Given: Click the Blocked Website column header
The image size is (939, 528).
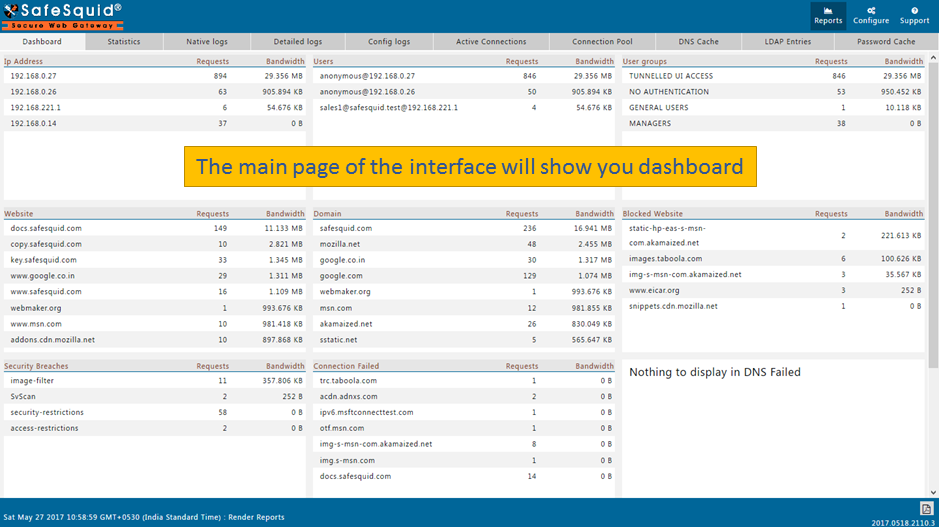Looking at the screenshot, I should point(652,214).
